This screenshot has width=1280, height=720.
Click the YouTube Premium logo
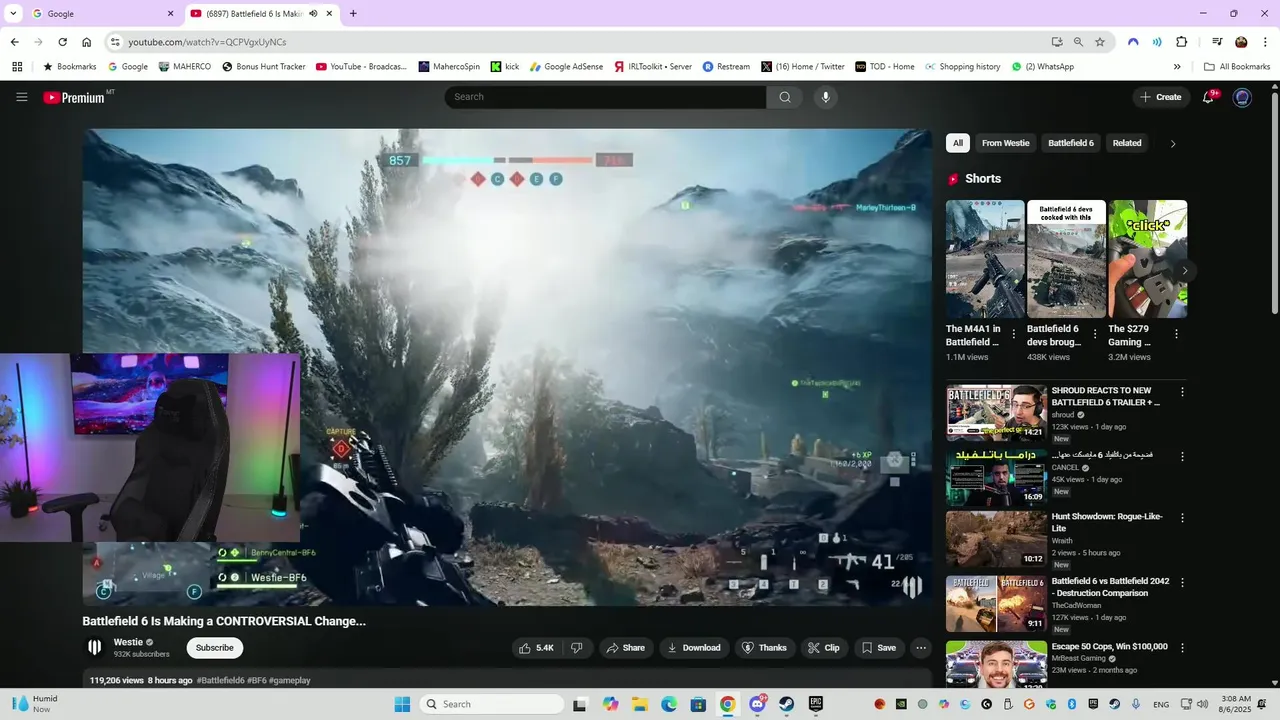pyautogui.click(x=74, y=97)
